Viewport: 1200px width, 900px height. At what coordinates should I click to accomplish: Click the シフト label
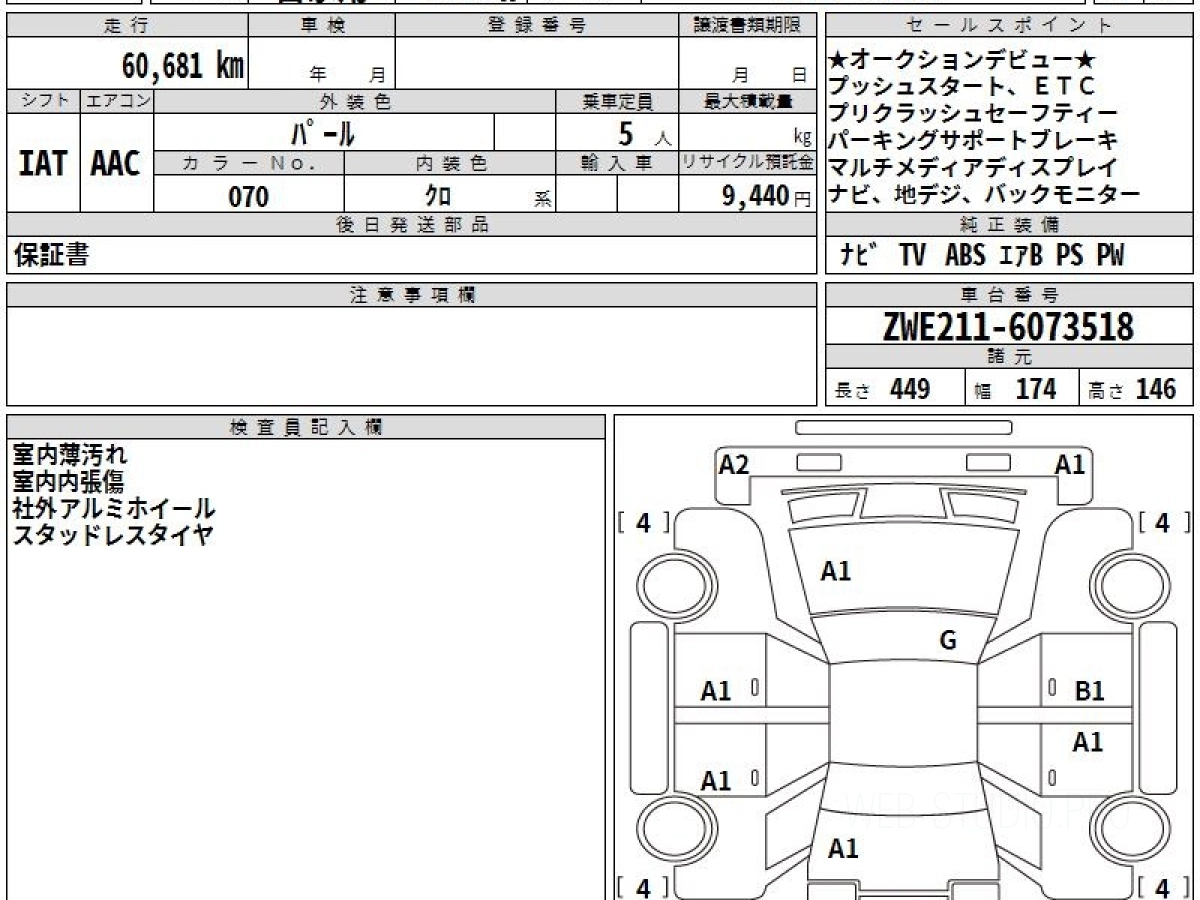(43, 102)
